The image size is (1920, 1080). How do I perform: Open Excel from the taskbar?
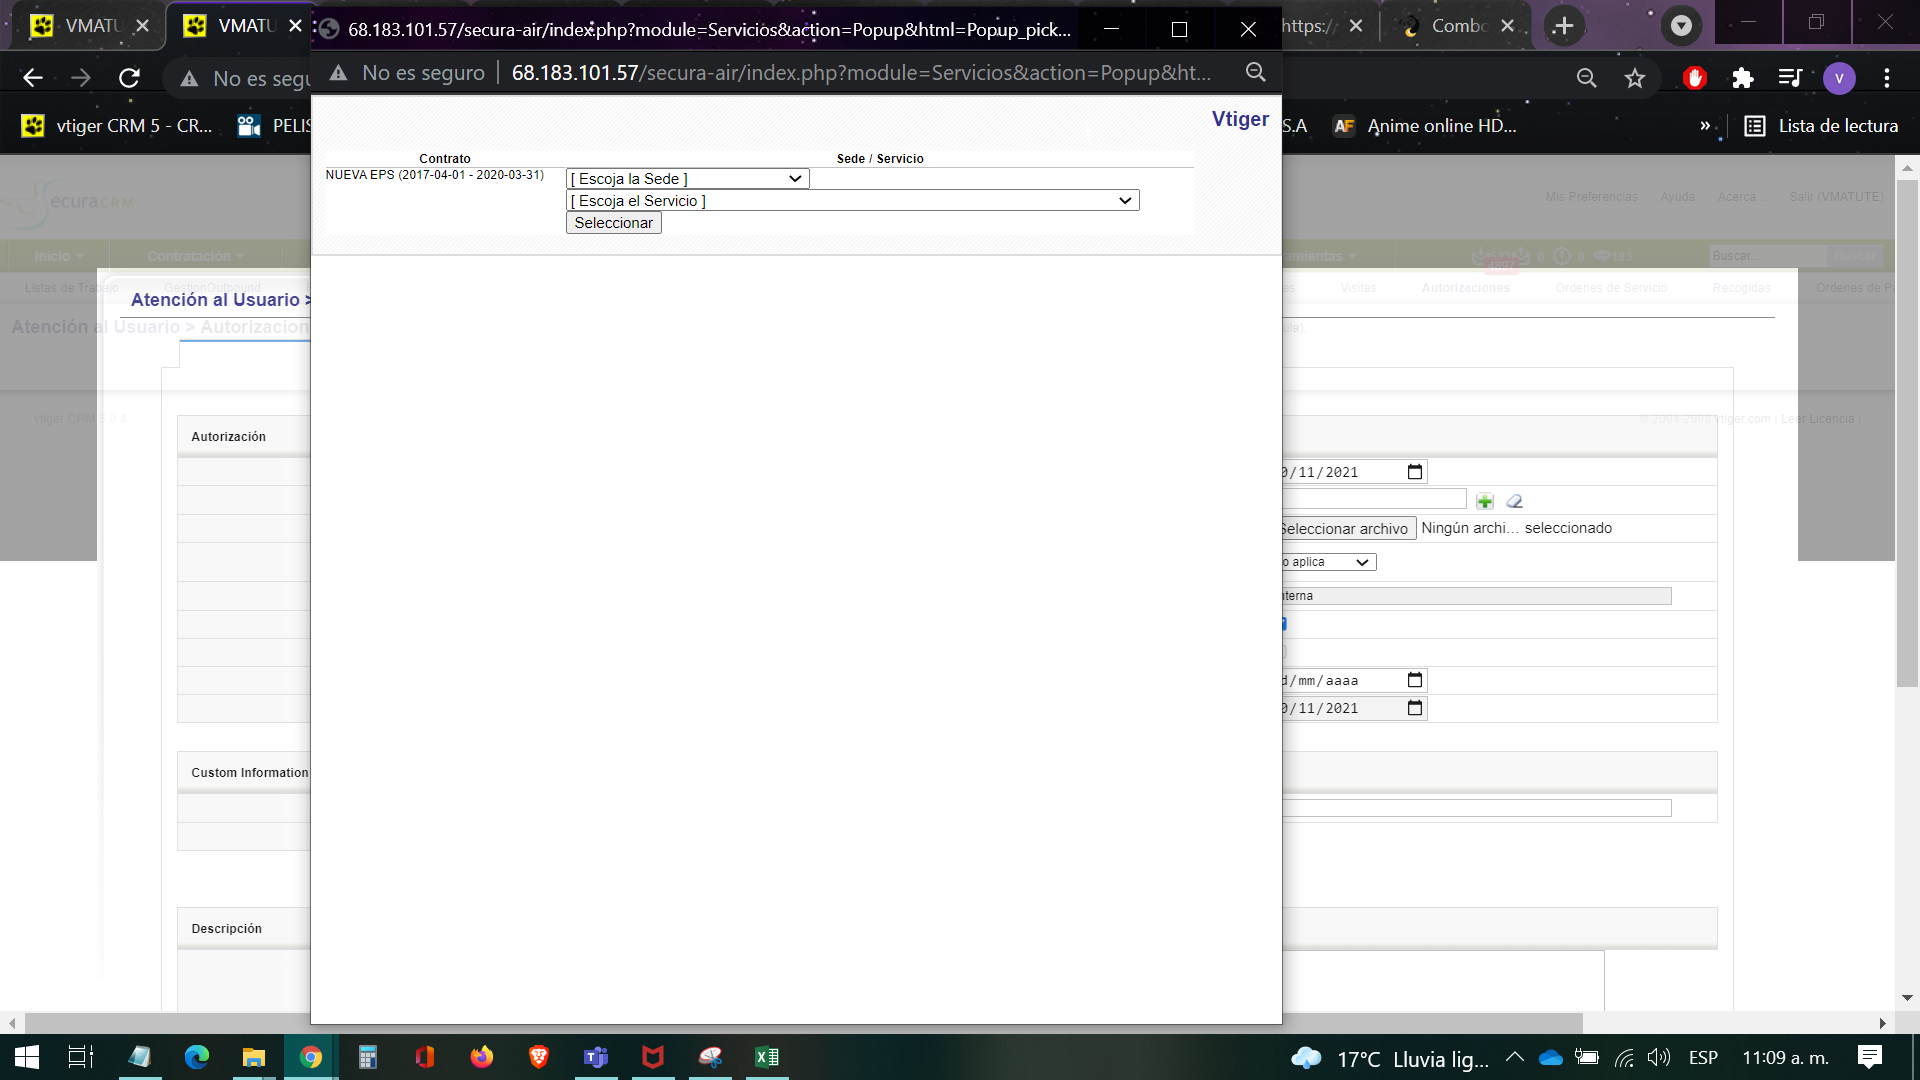click(767, 1057)
